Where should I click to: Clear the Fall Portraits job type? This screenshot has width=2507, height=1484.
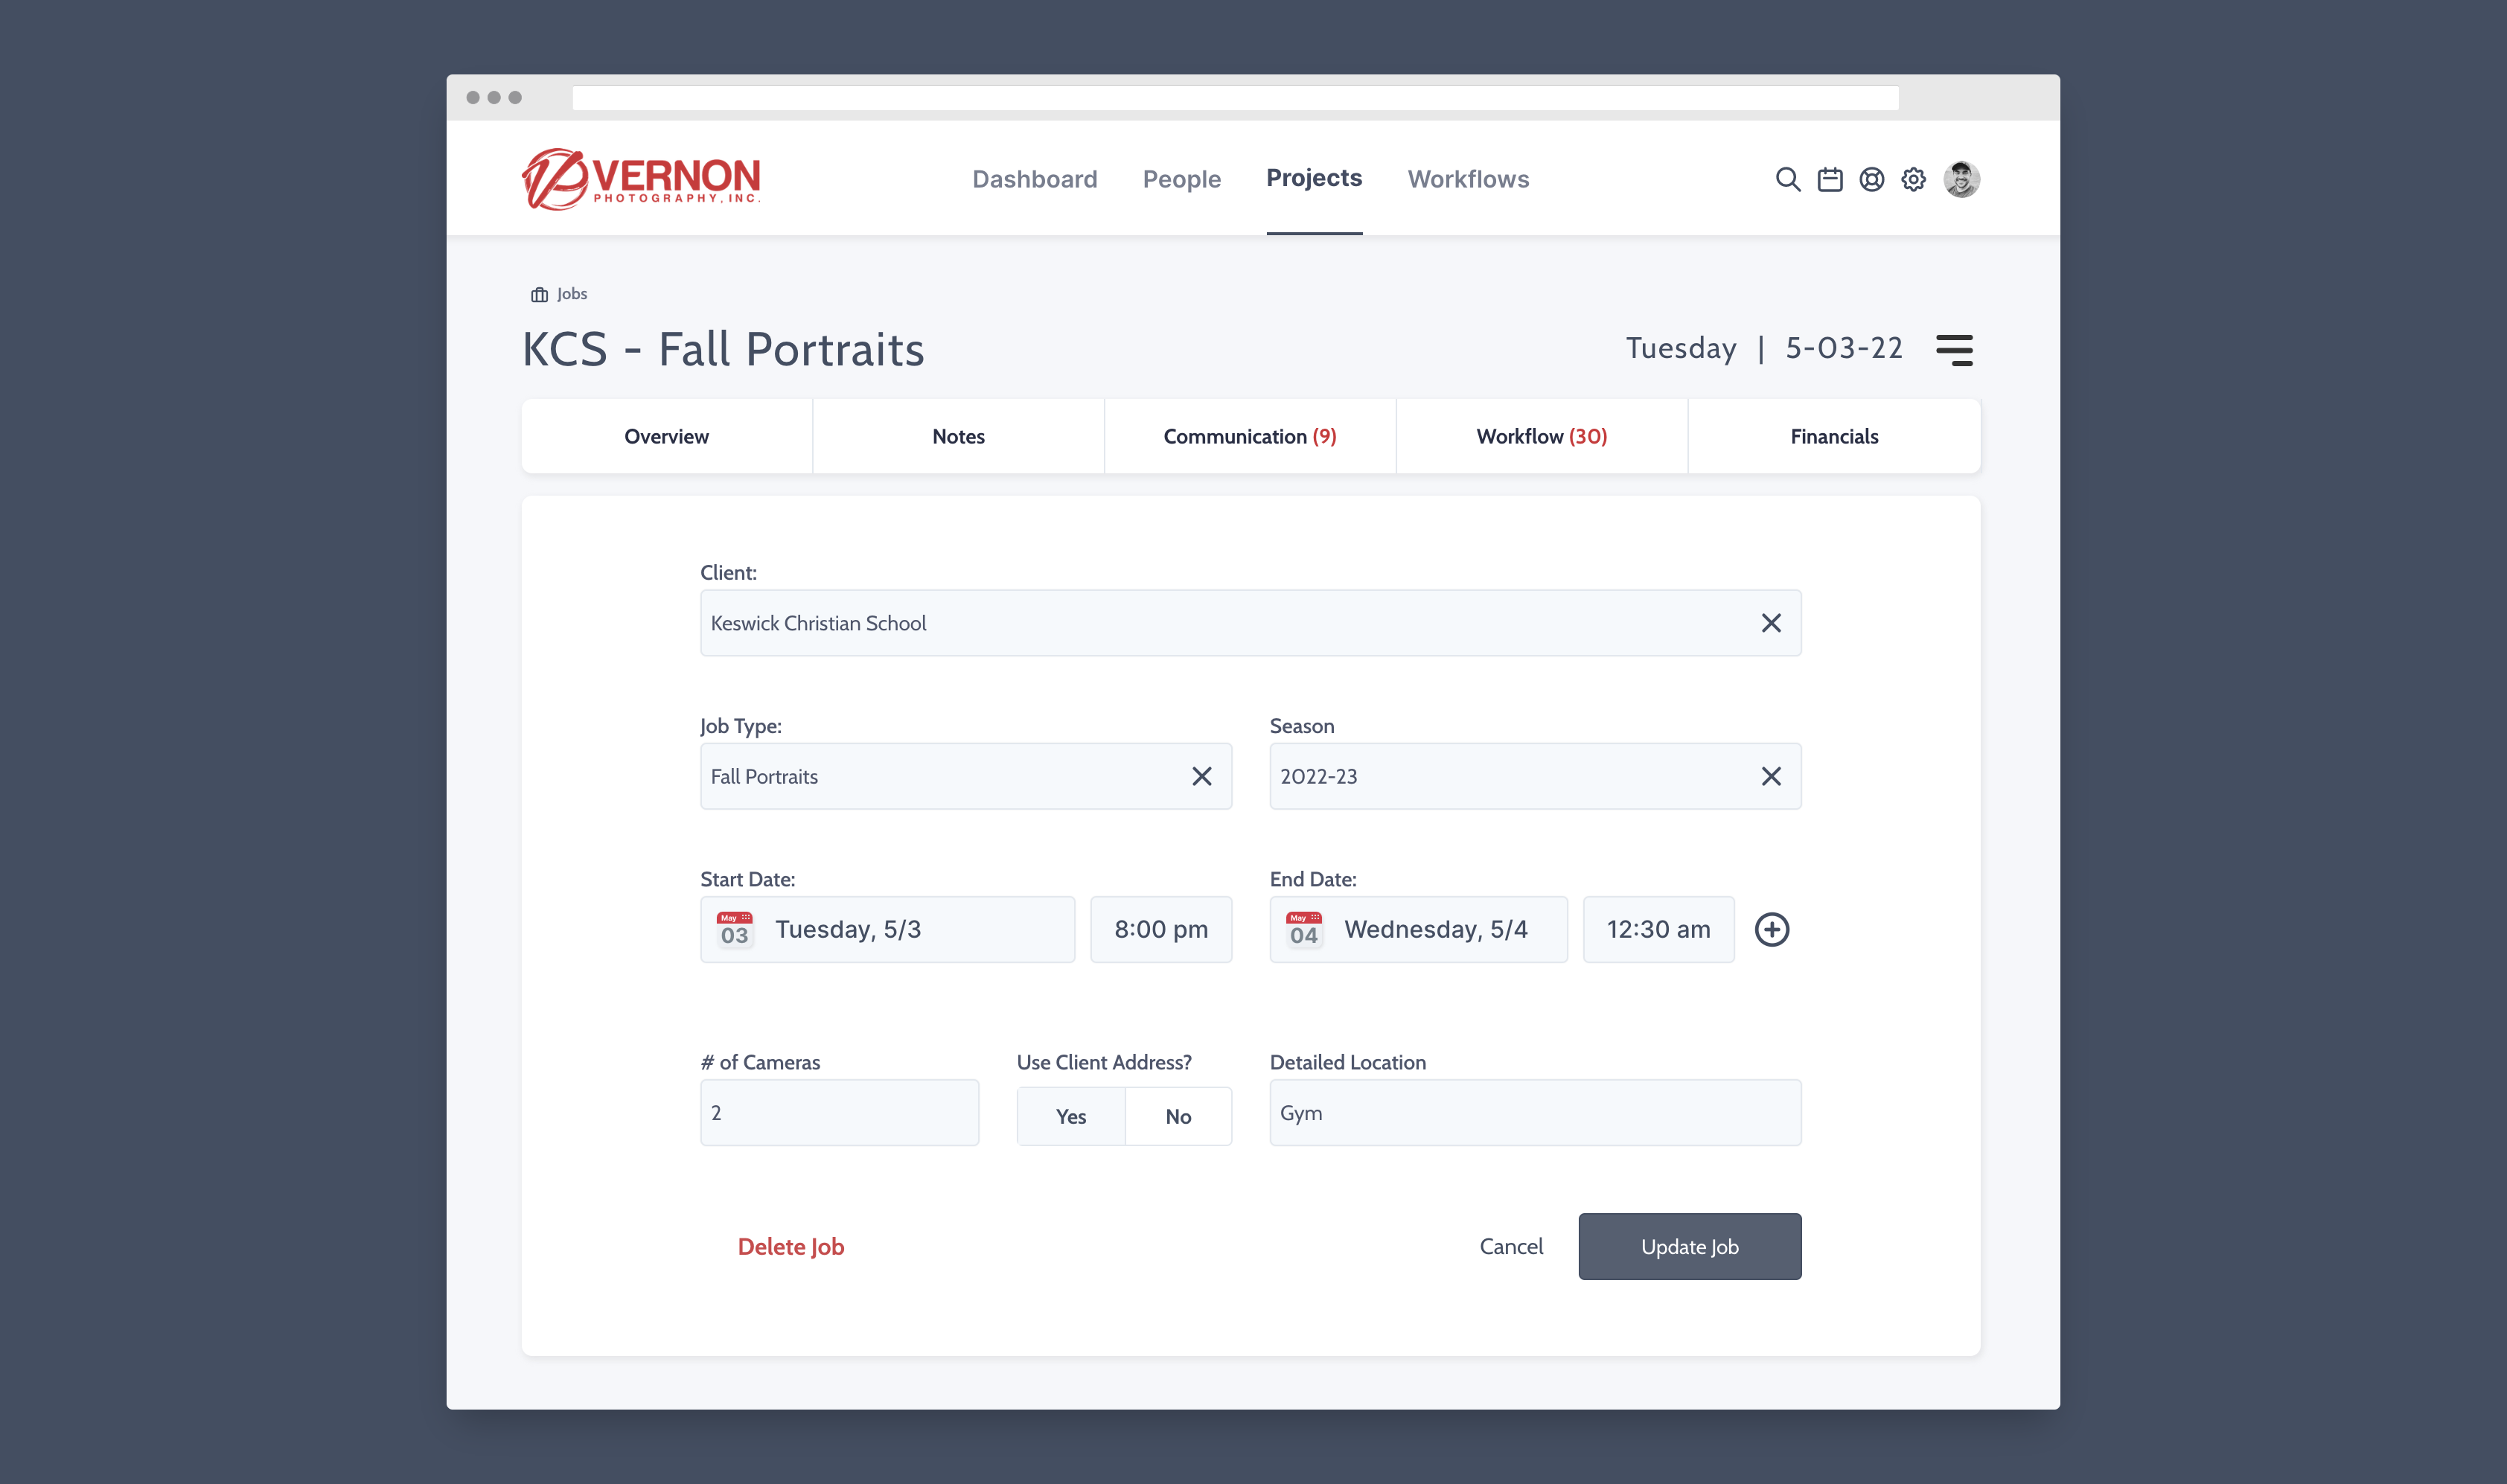point(1201,776)
